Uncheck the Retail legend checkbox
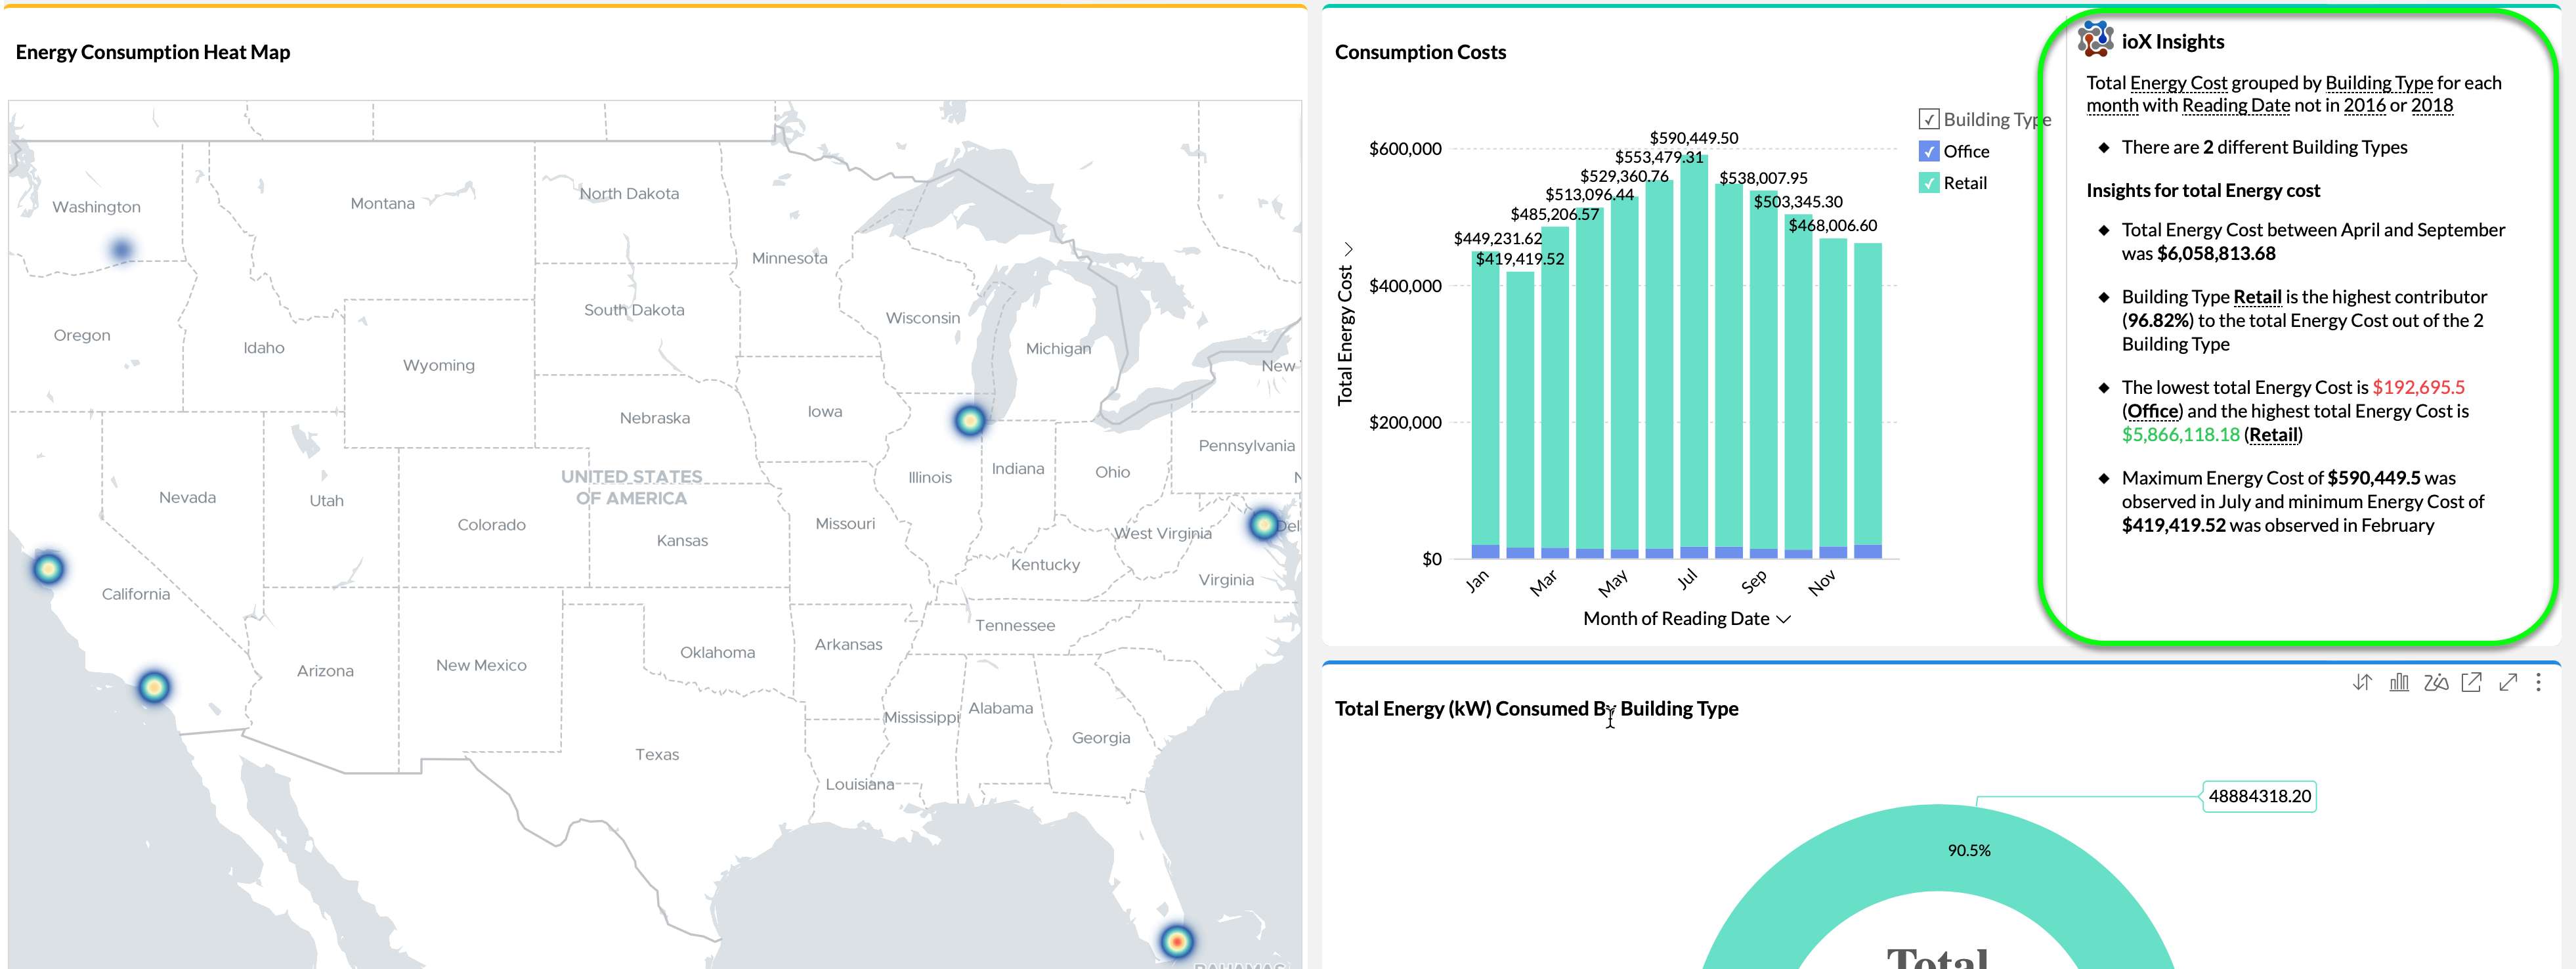This screenshot has height=969, width=2576. pos(1929,183)
